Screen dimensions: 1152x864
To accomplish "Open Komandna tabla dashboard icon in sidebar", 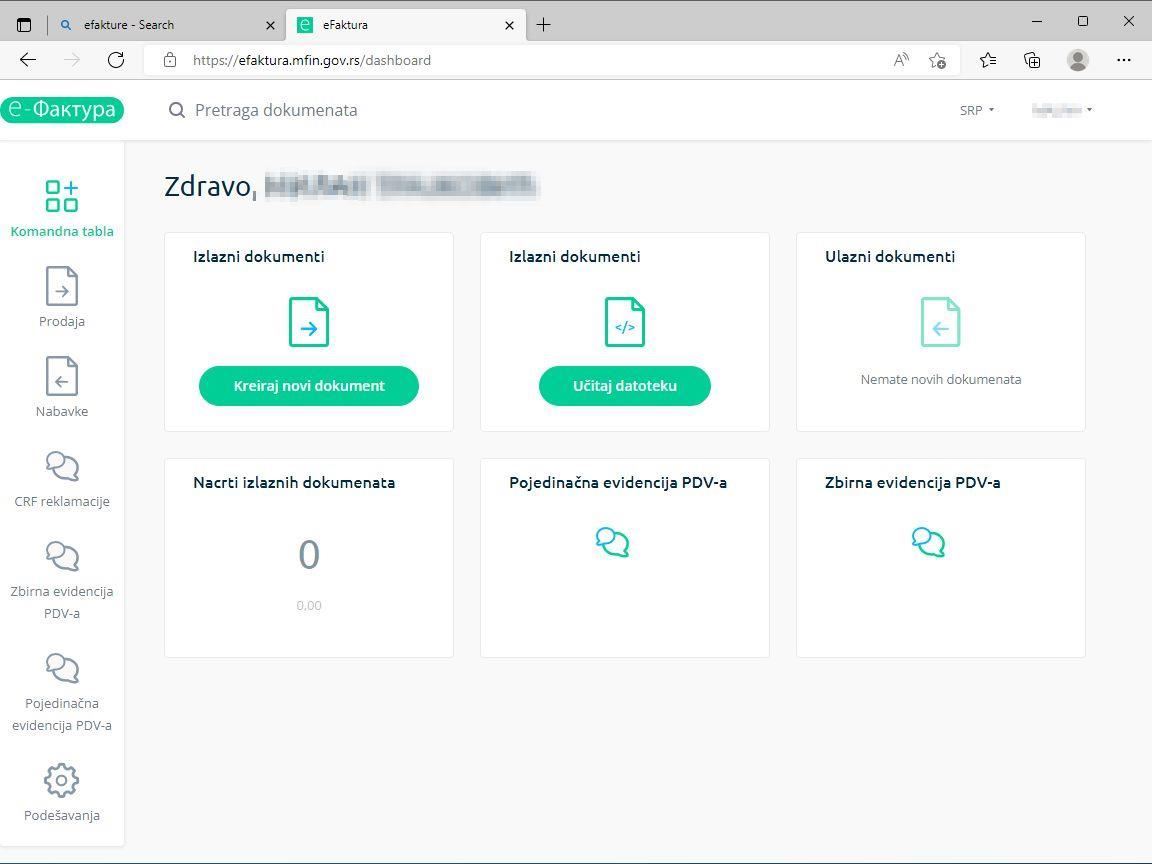I will click(61, 196).
